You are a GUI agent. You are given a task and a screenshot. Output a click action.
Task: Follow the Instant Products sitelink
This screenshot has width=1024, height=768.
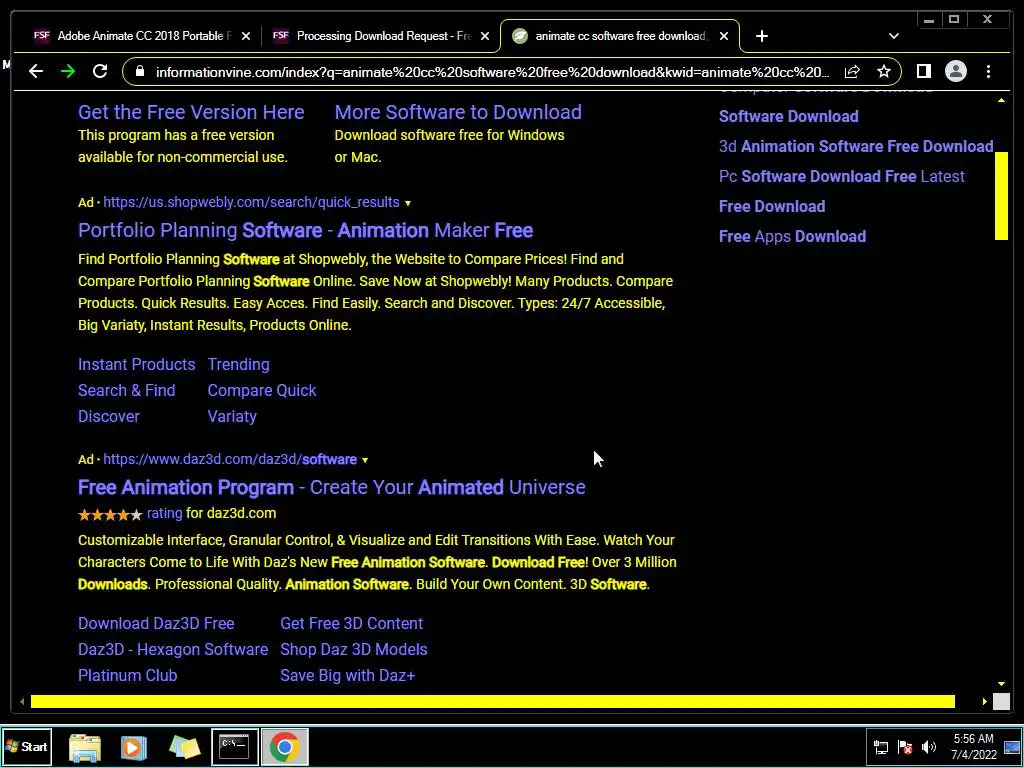tap(136, 364)
